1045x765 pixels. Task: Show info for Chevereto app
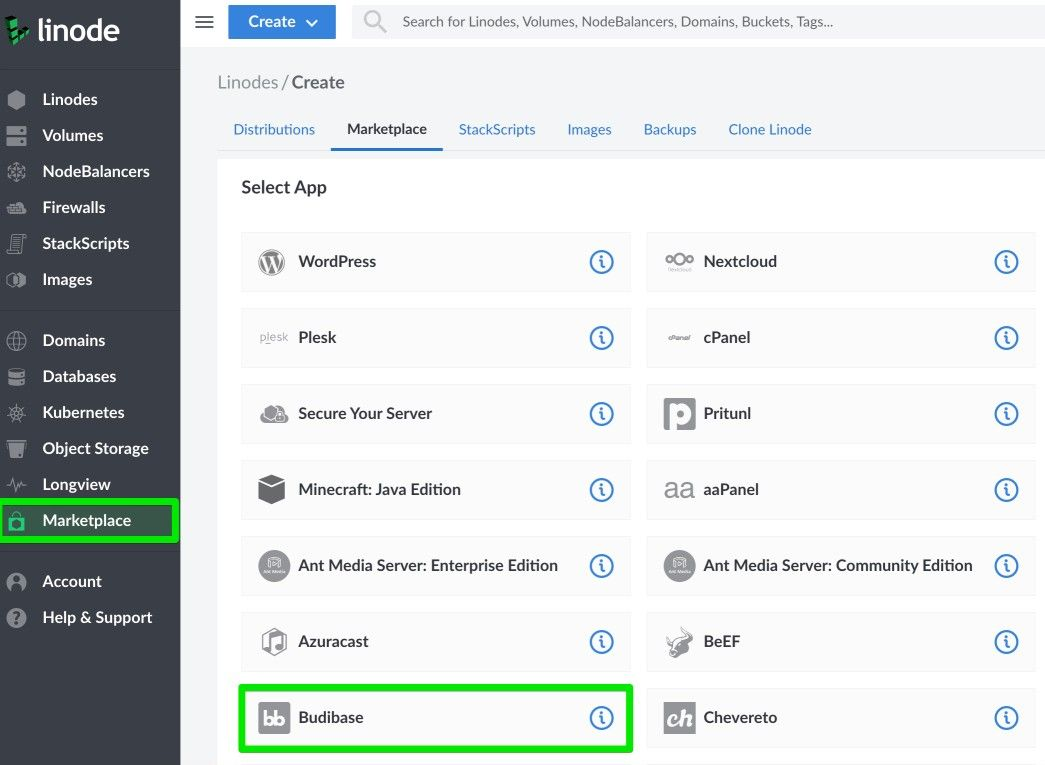tap(1006, 718)
